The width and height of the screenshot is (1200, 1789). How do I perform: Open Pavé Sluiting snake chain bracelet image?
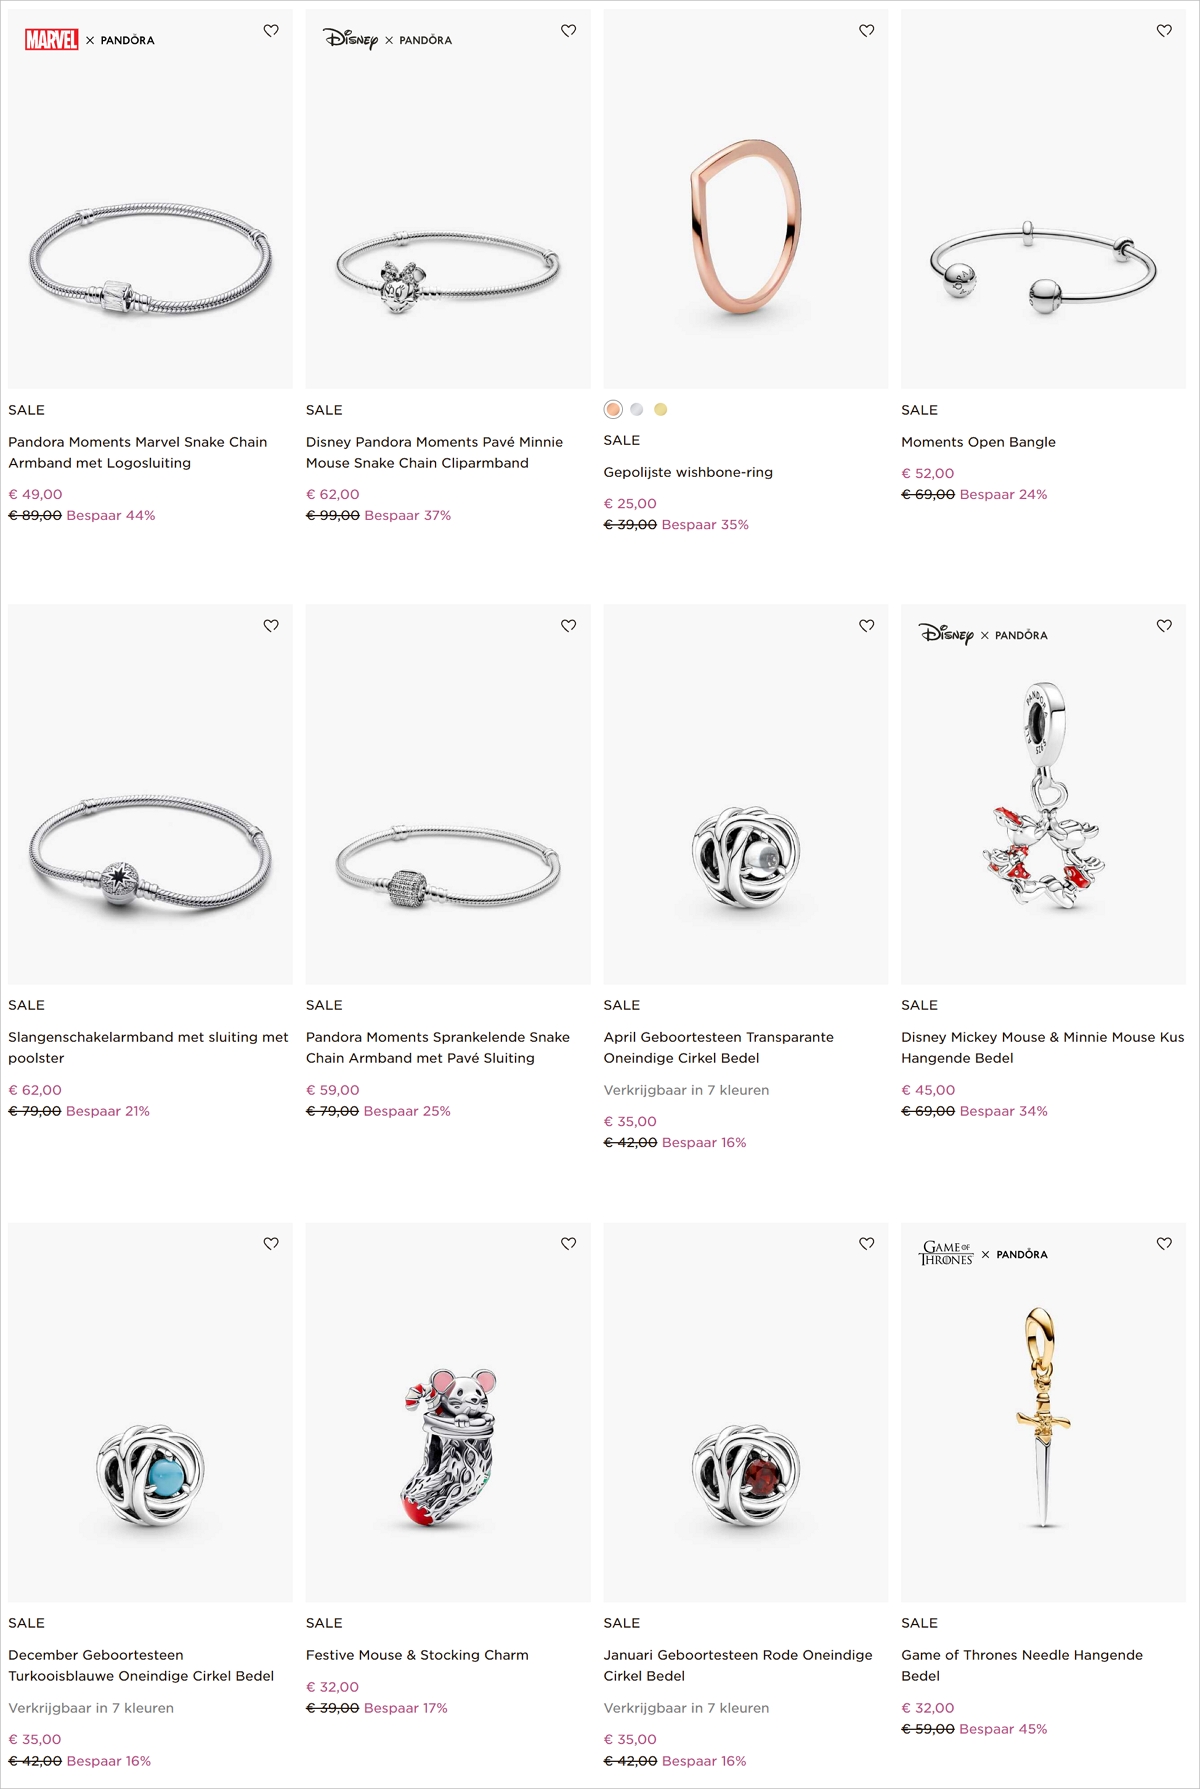pyautogui.click(x=448, y=794)
